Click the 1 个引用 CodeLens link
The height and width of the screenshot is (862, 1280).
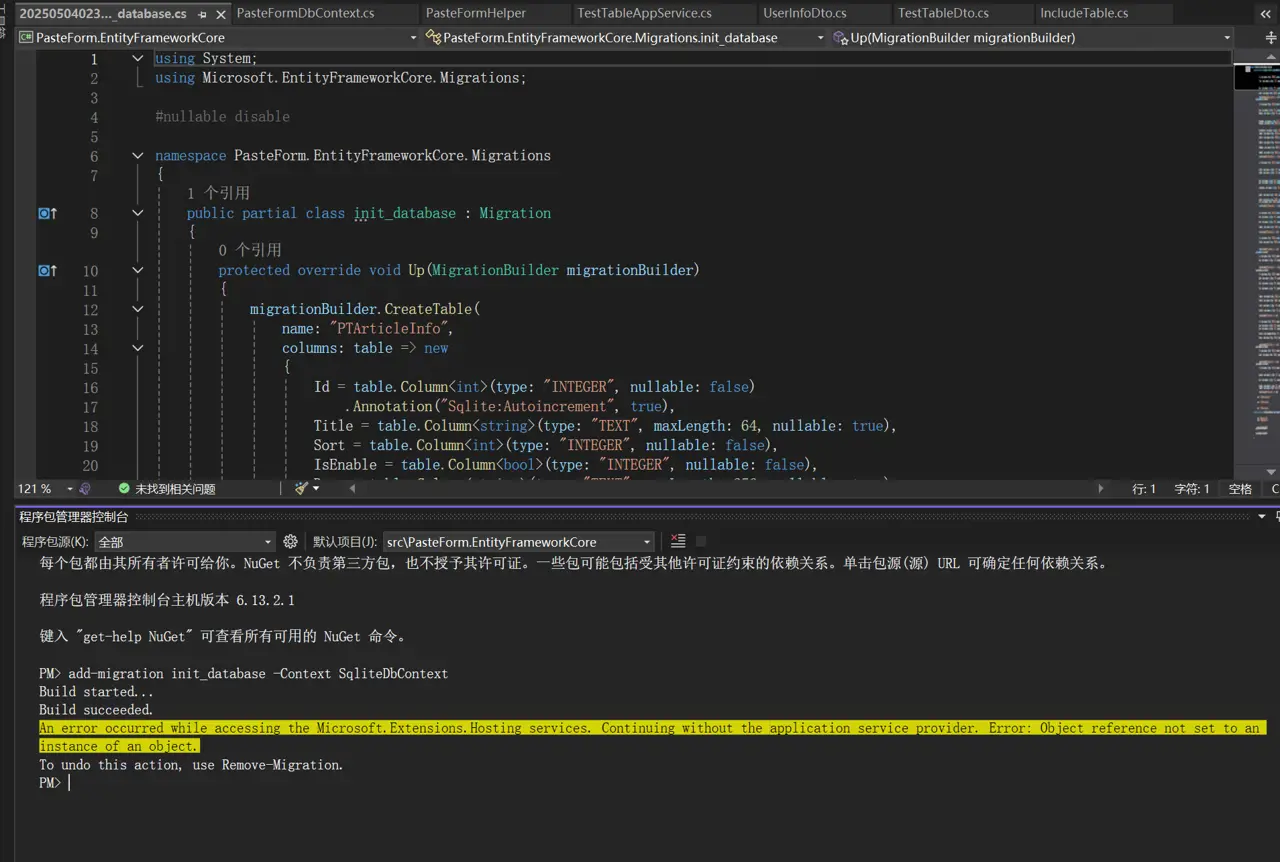218,193
